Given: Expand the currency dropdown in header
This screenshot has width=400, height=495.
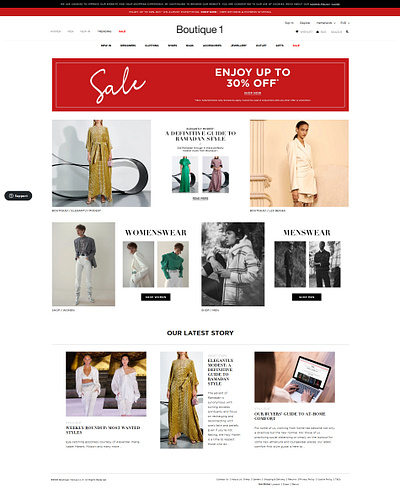Looking at the screenshot, I should click(x=345, y=23).
